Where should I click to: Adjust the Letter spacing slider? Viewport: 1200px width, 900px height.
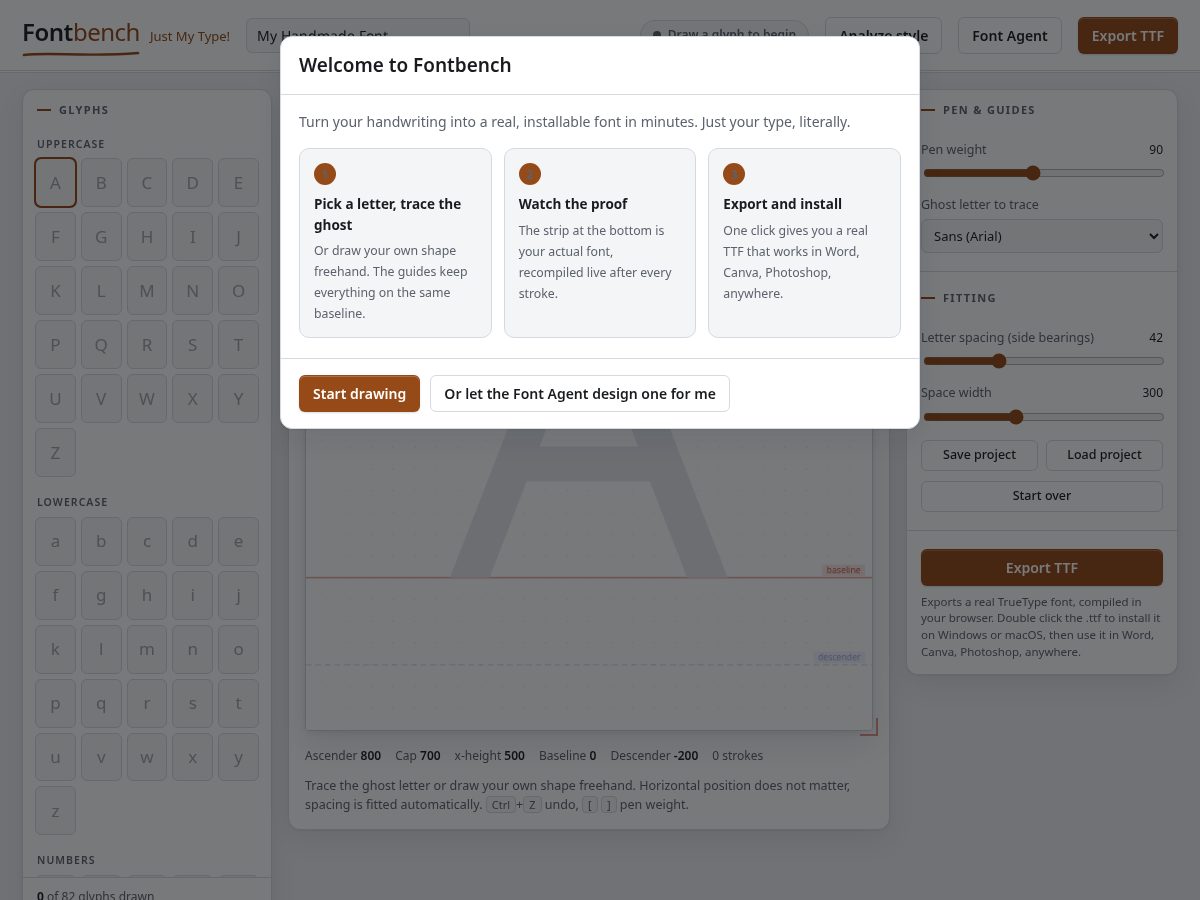1042,361
